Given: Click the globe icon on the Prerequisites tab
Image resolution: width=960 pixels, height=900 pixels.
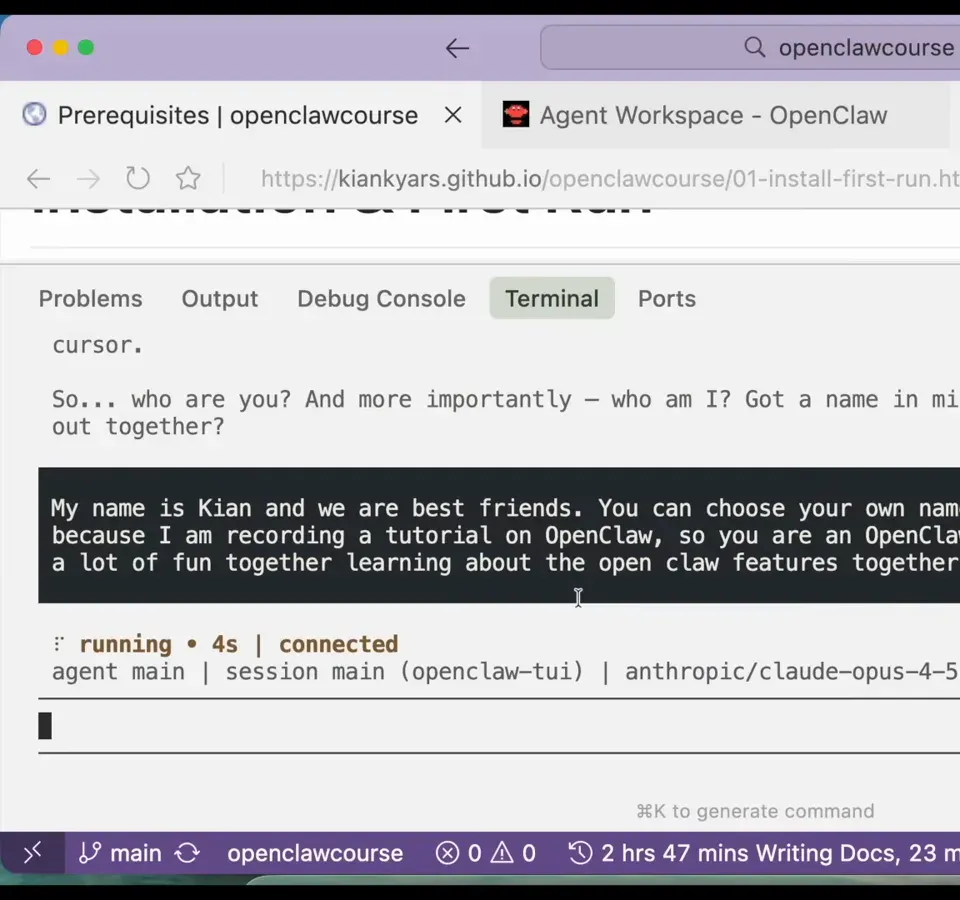Looking at the screenshot, I should (x=34, y=114).
